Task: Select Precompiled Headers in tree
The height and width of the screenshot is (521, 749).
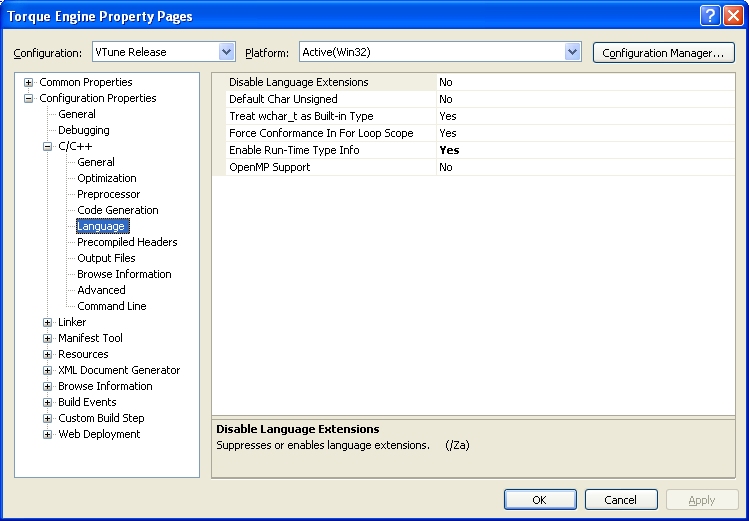Action: pyautogui.click(x=127, y=242)
